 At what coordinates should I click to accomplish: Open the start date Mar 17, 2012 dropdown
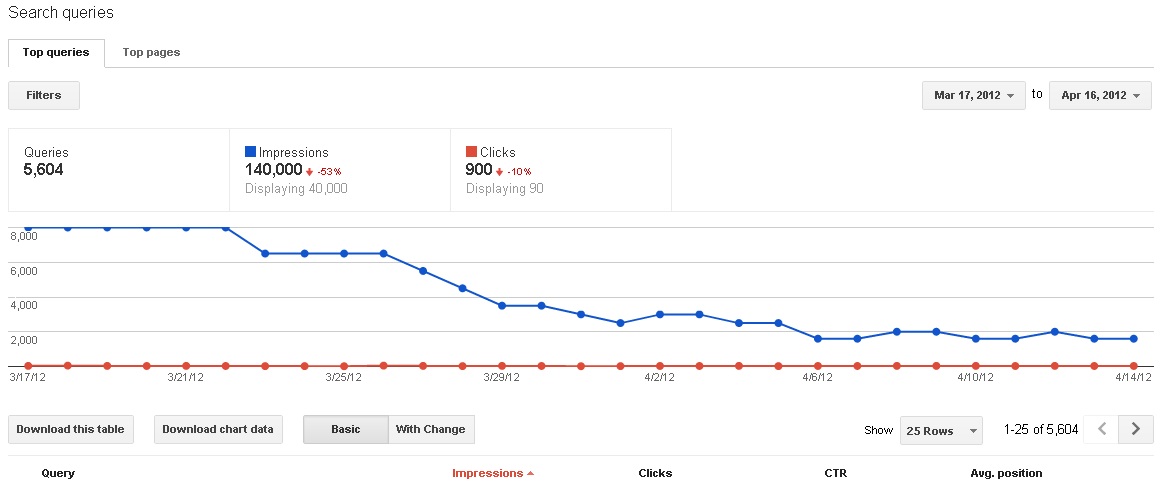click(973, 96)
